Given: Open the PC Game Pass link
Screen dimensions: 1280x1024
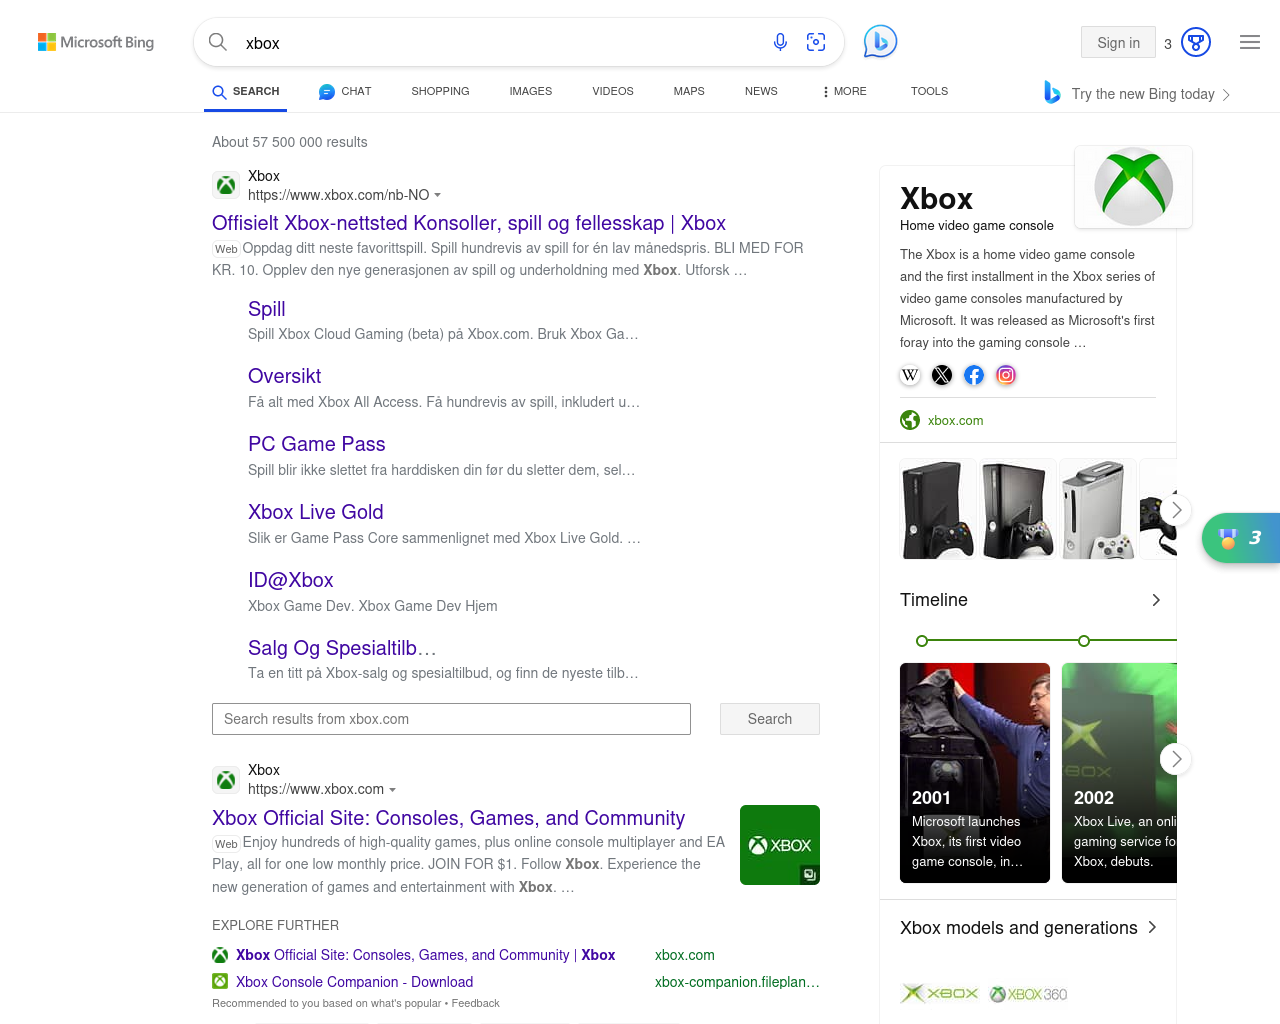Looking at the screenshot, I should tap(316, 444).
